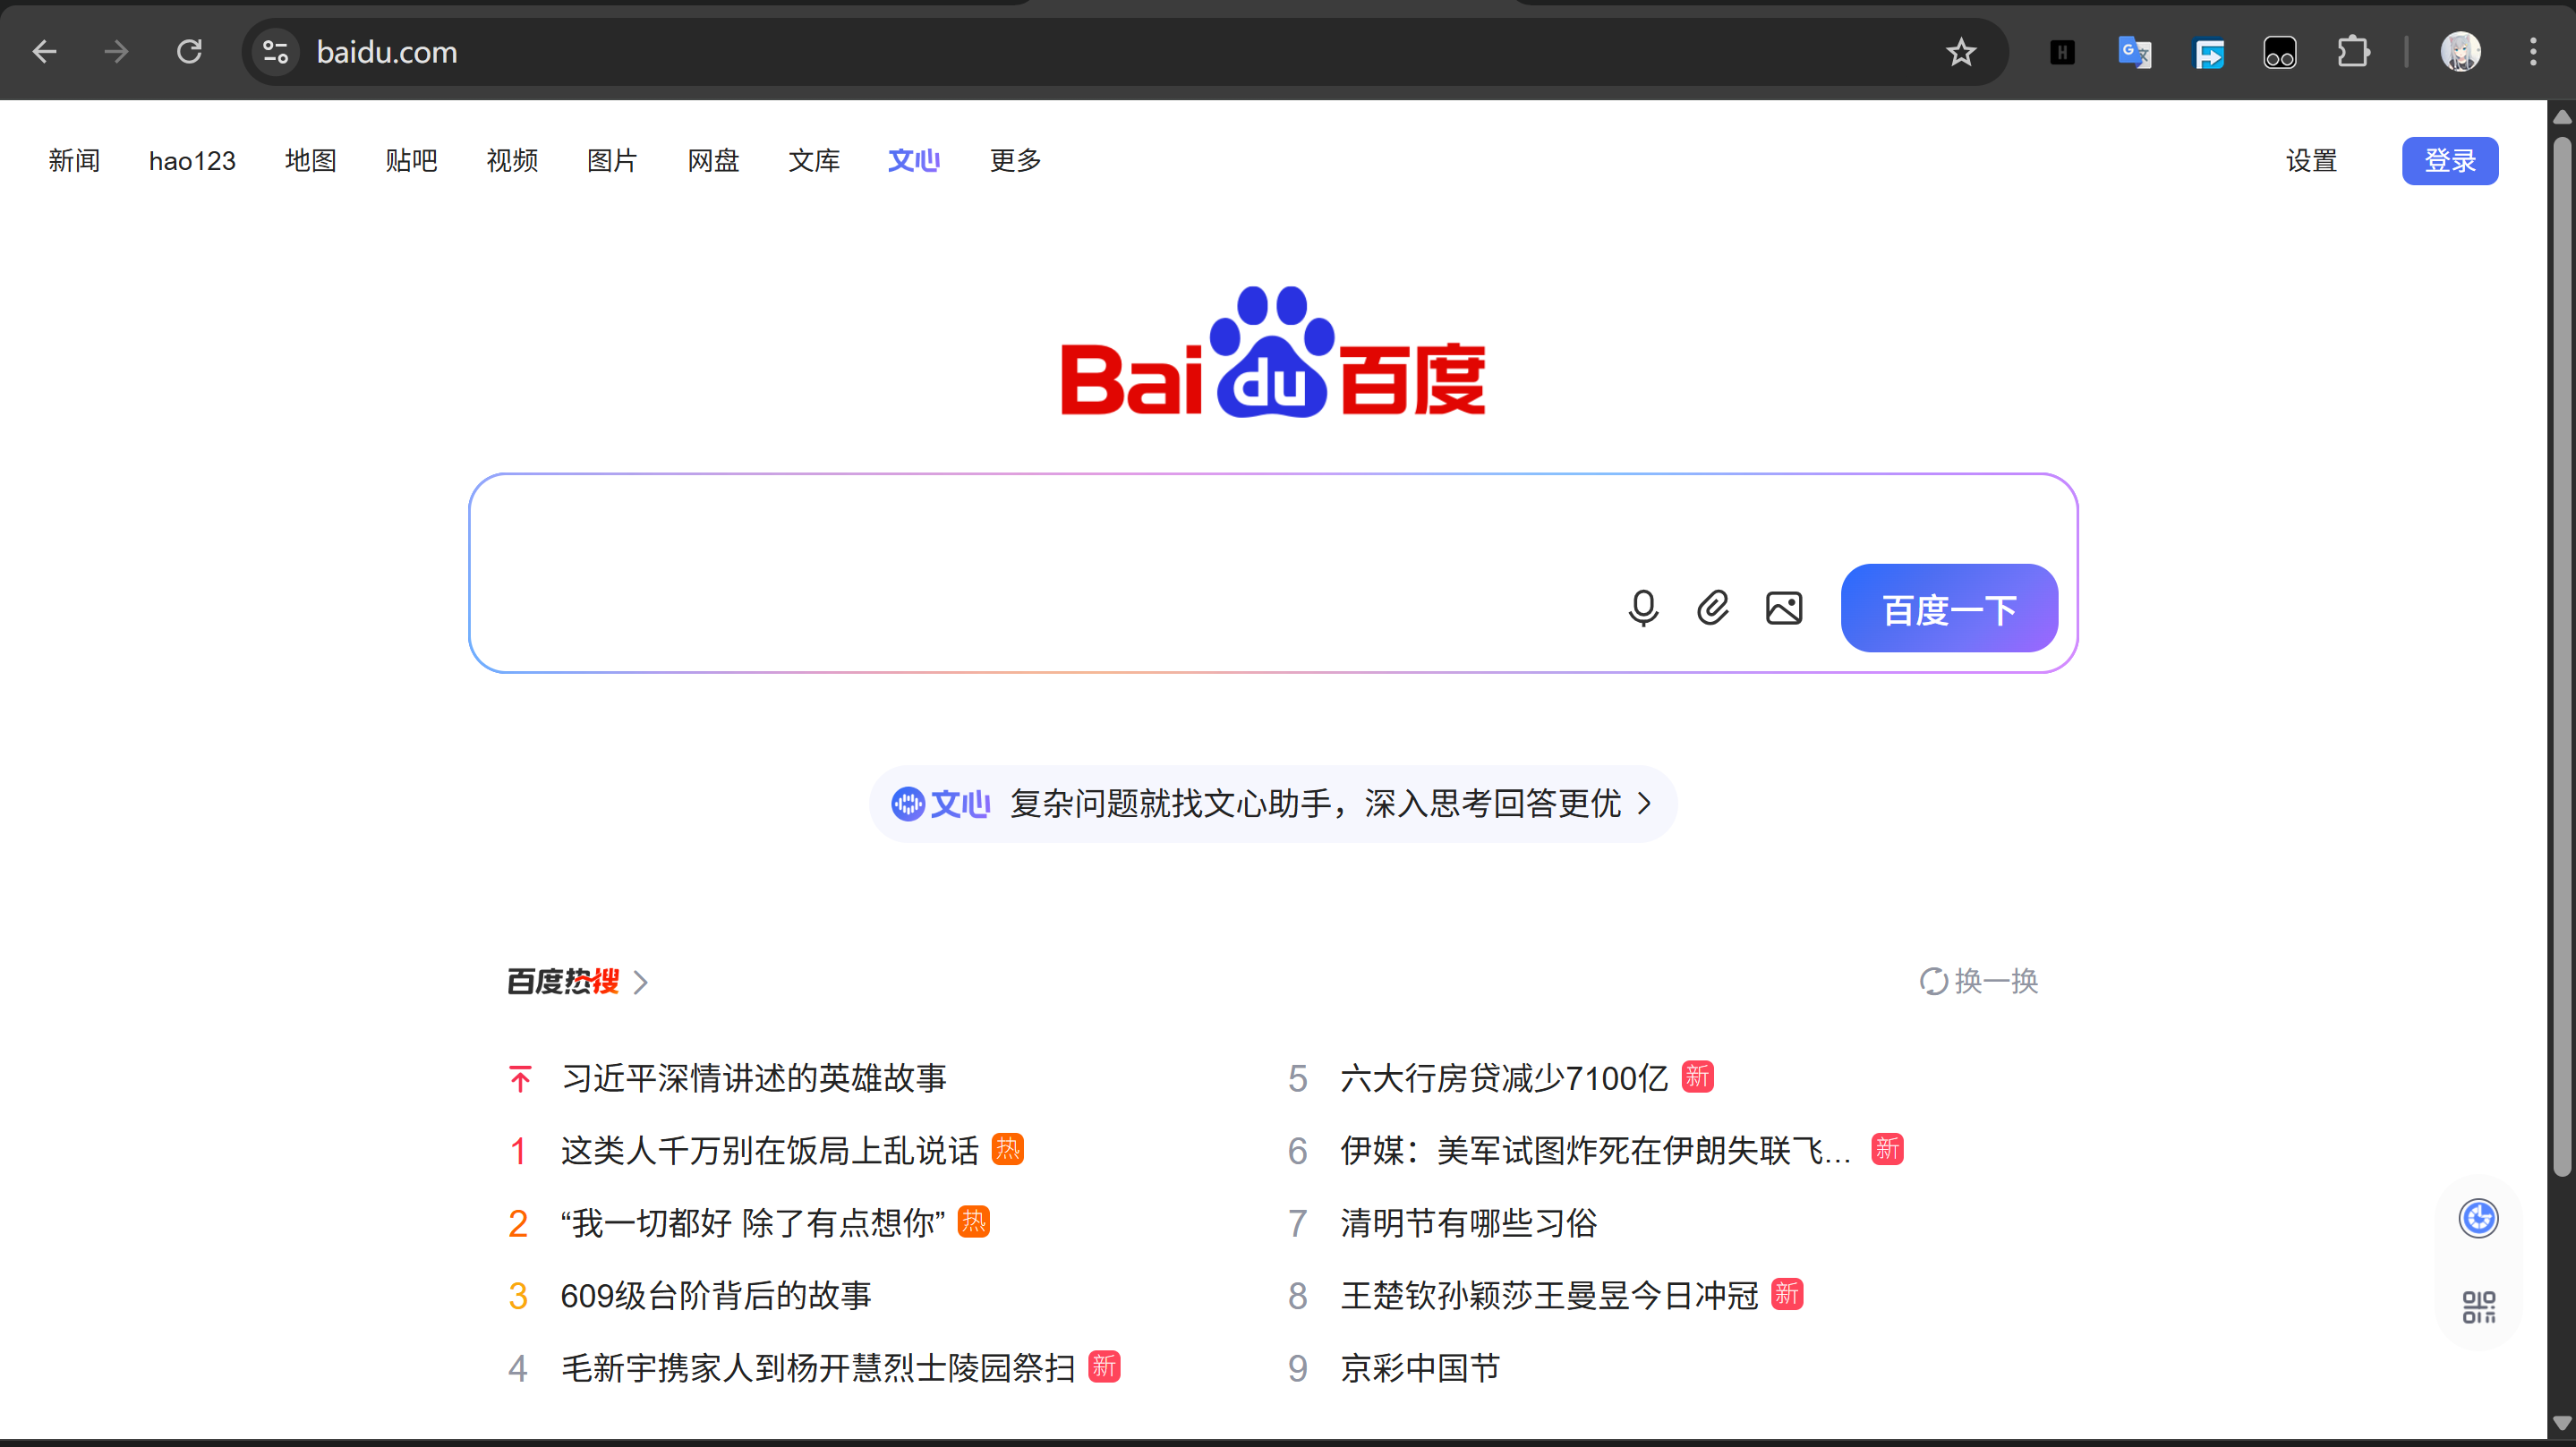Click the site information icon in address bar
The width and height of the screenshot is (2576, 1447).
pos(275,52)
